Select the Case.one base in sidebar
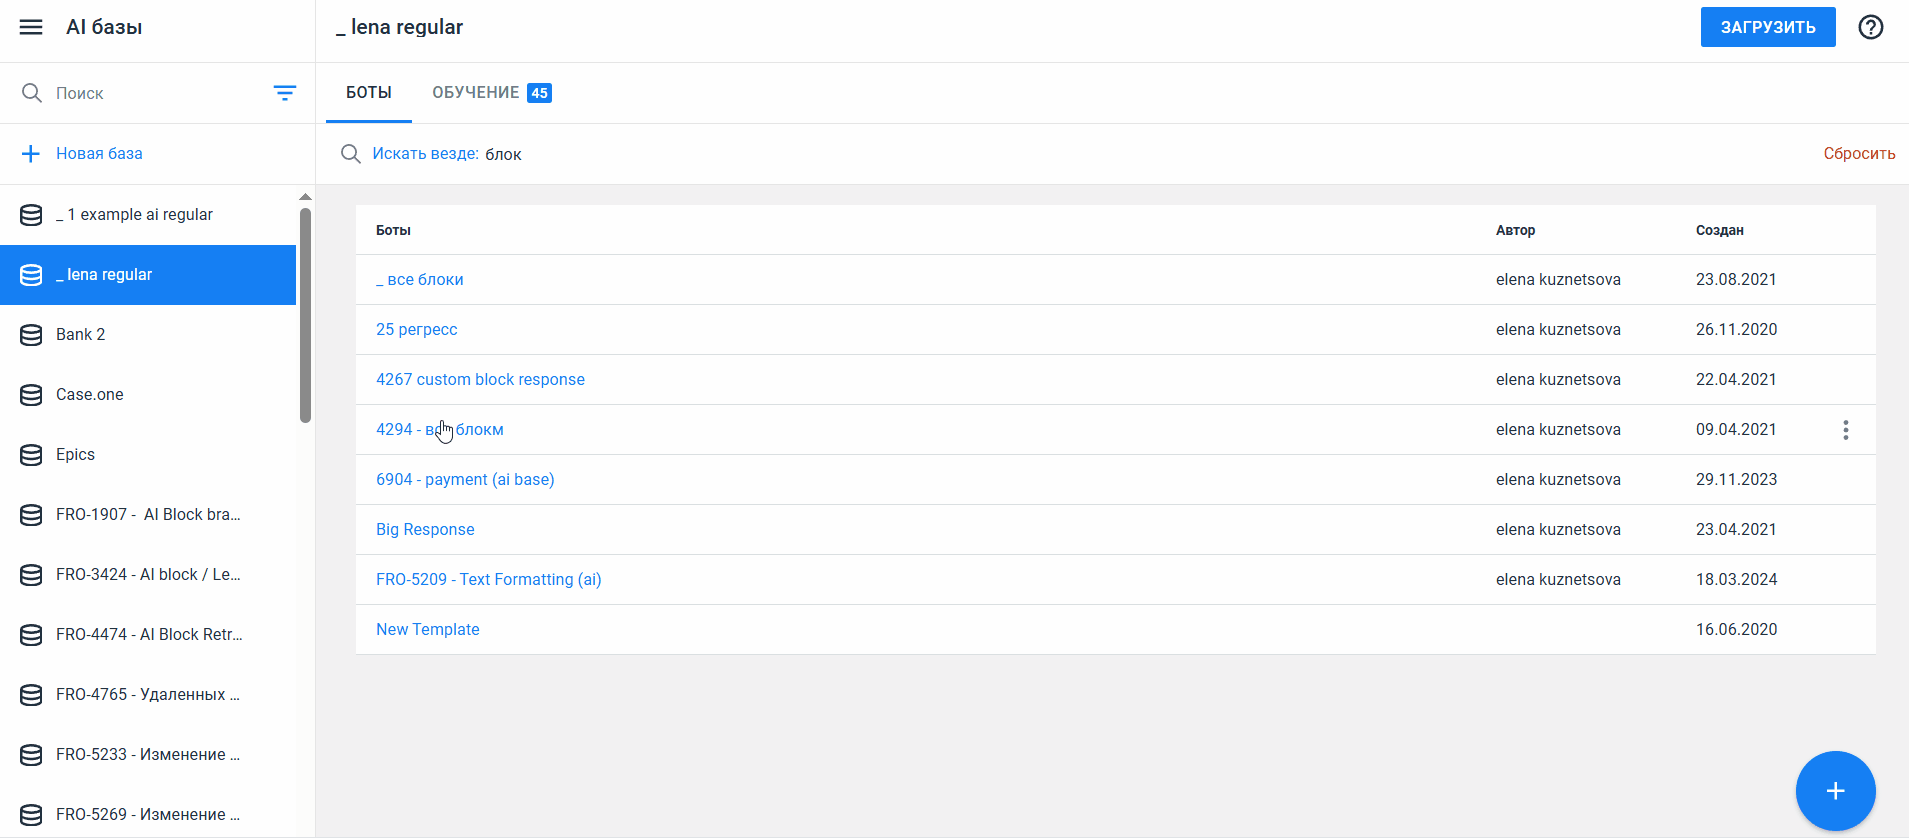This screenshot has height=838, width=1909. [x=90, y=395]
